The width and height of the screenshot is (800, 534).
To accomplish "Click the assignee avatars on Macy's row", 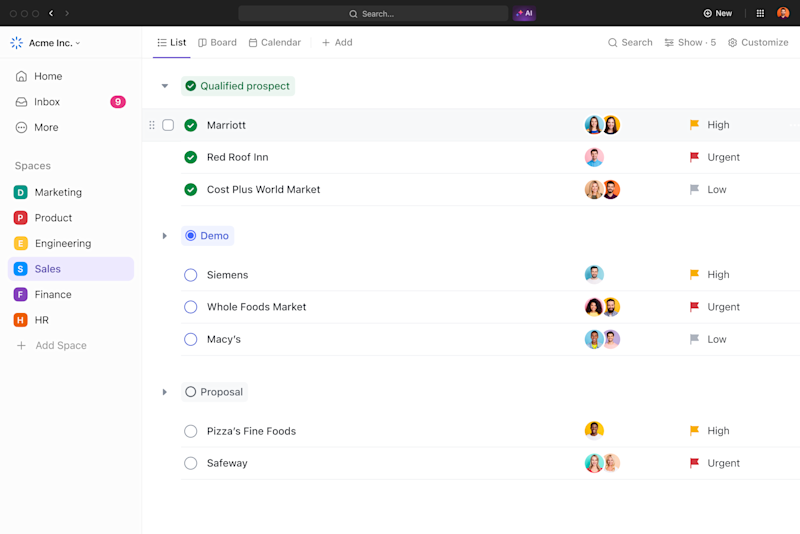I will tap(602, 339).
